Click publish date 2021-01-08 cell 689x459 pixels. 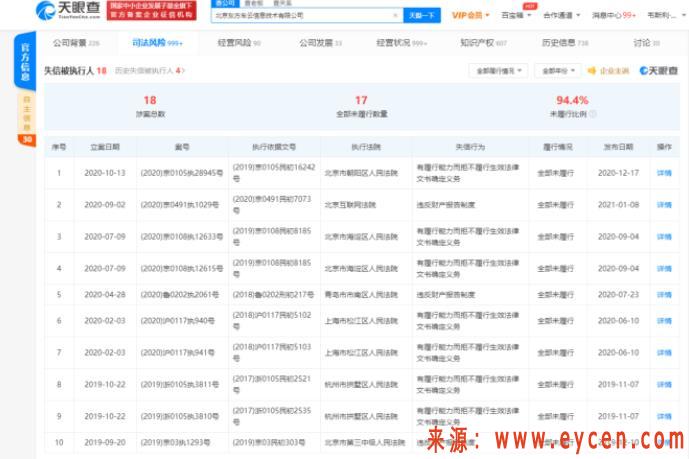618,205
